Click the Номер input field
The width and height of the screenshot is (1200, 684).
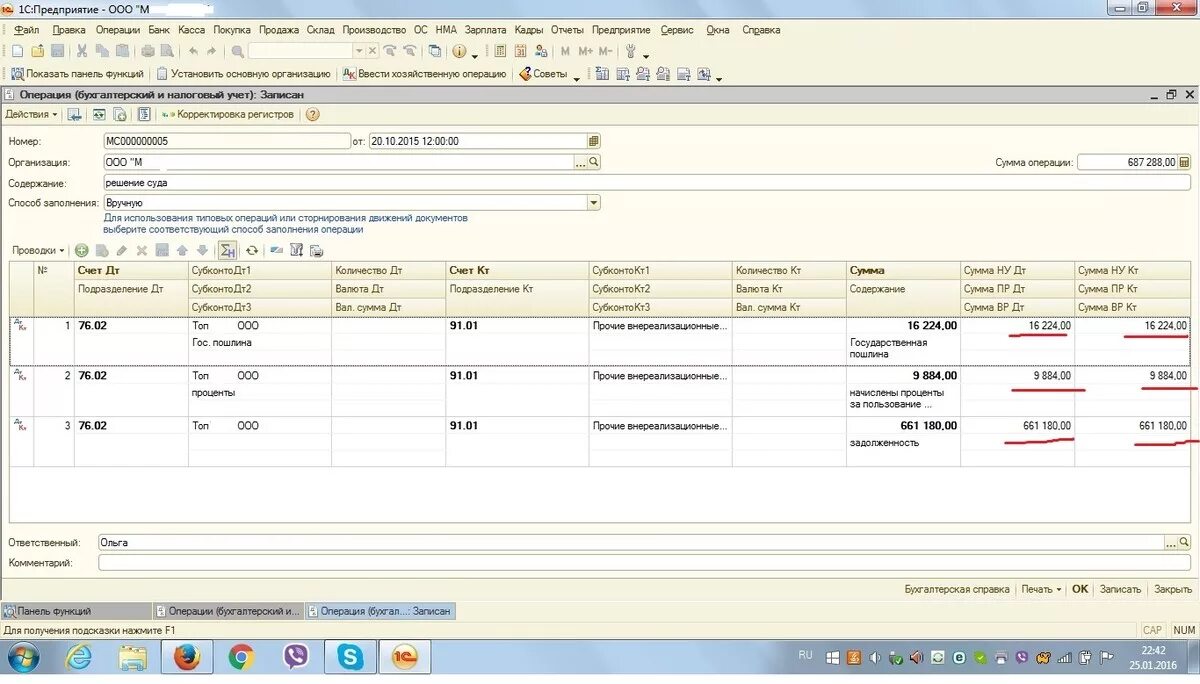tap(226, 141)
